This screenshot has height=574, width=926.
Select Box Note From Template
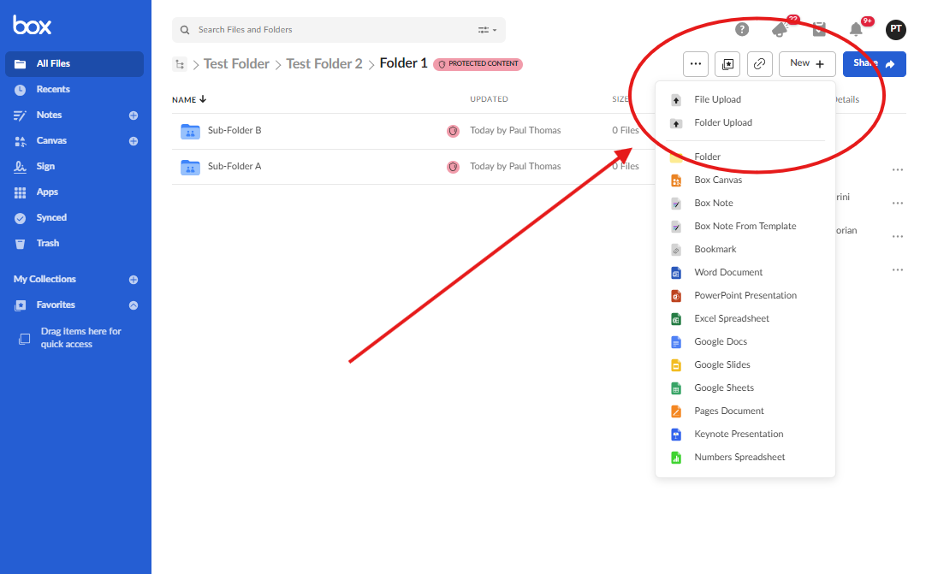point(745,226)
